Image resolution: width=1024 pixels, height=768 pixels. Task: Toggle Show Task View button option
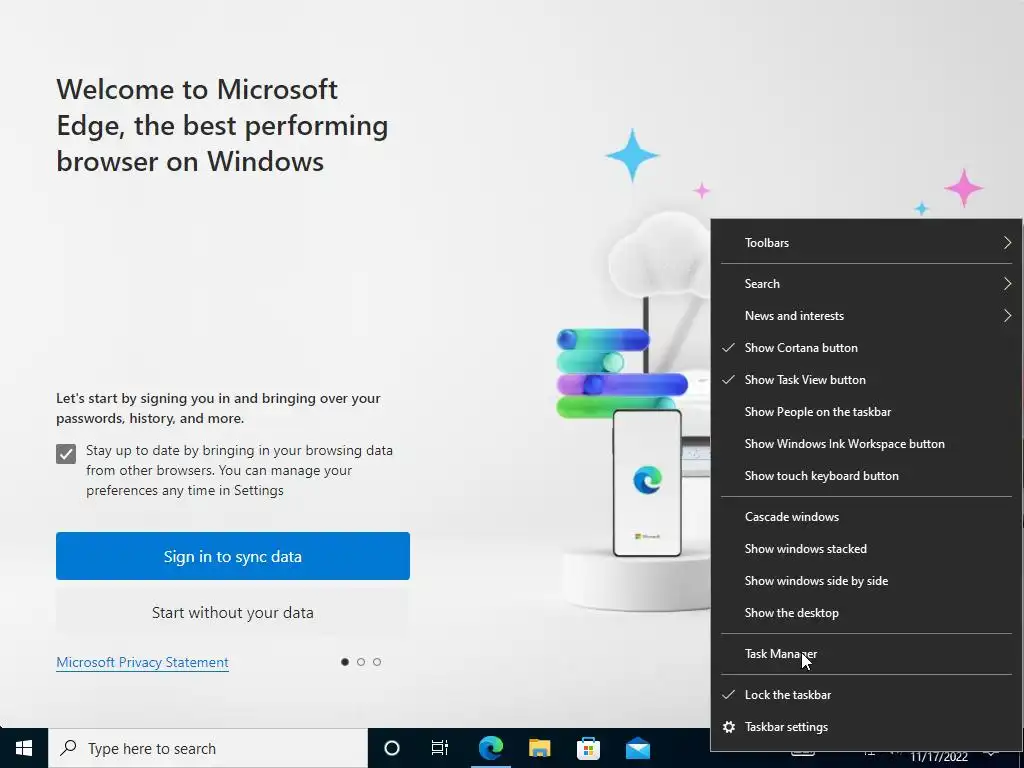[x=866, y=379]
